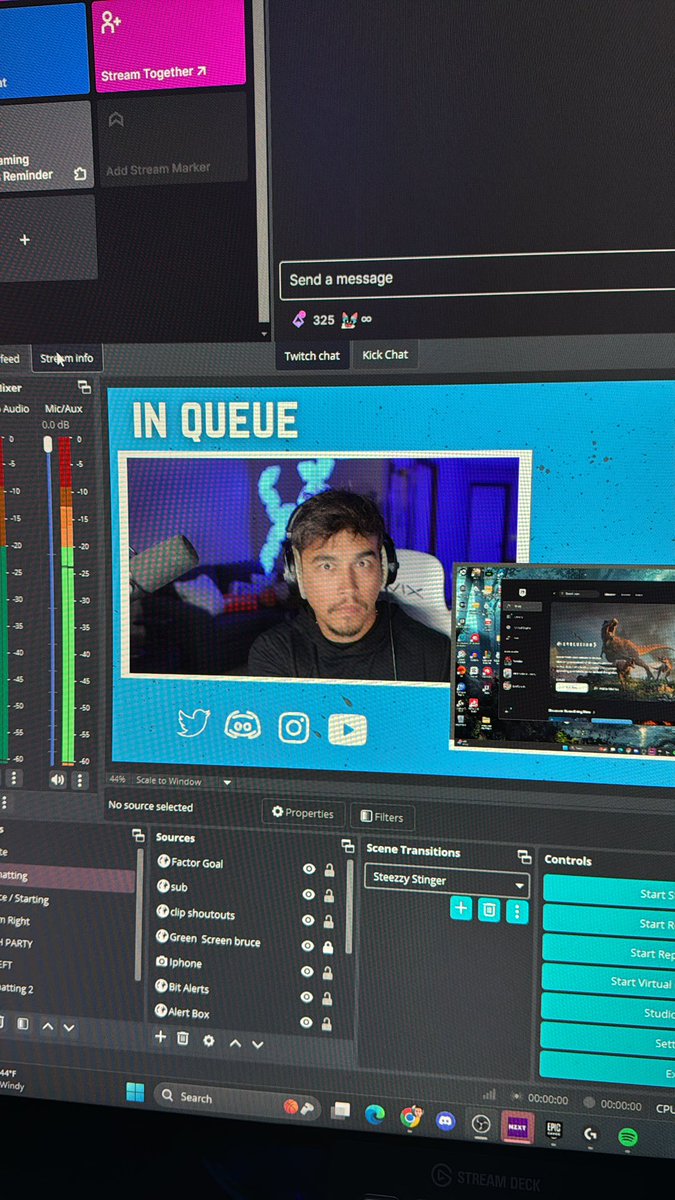Open the Mic/Aux three-dot options menu

point(80,780)
